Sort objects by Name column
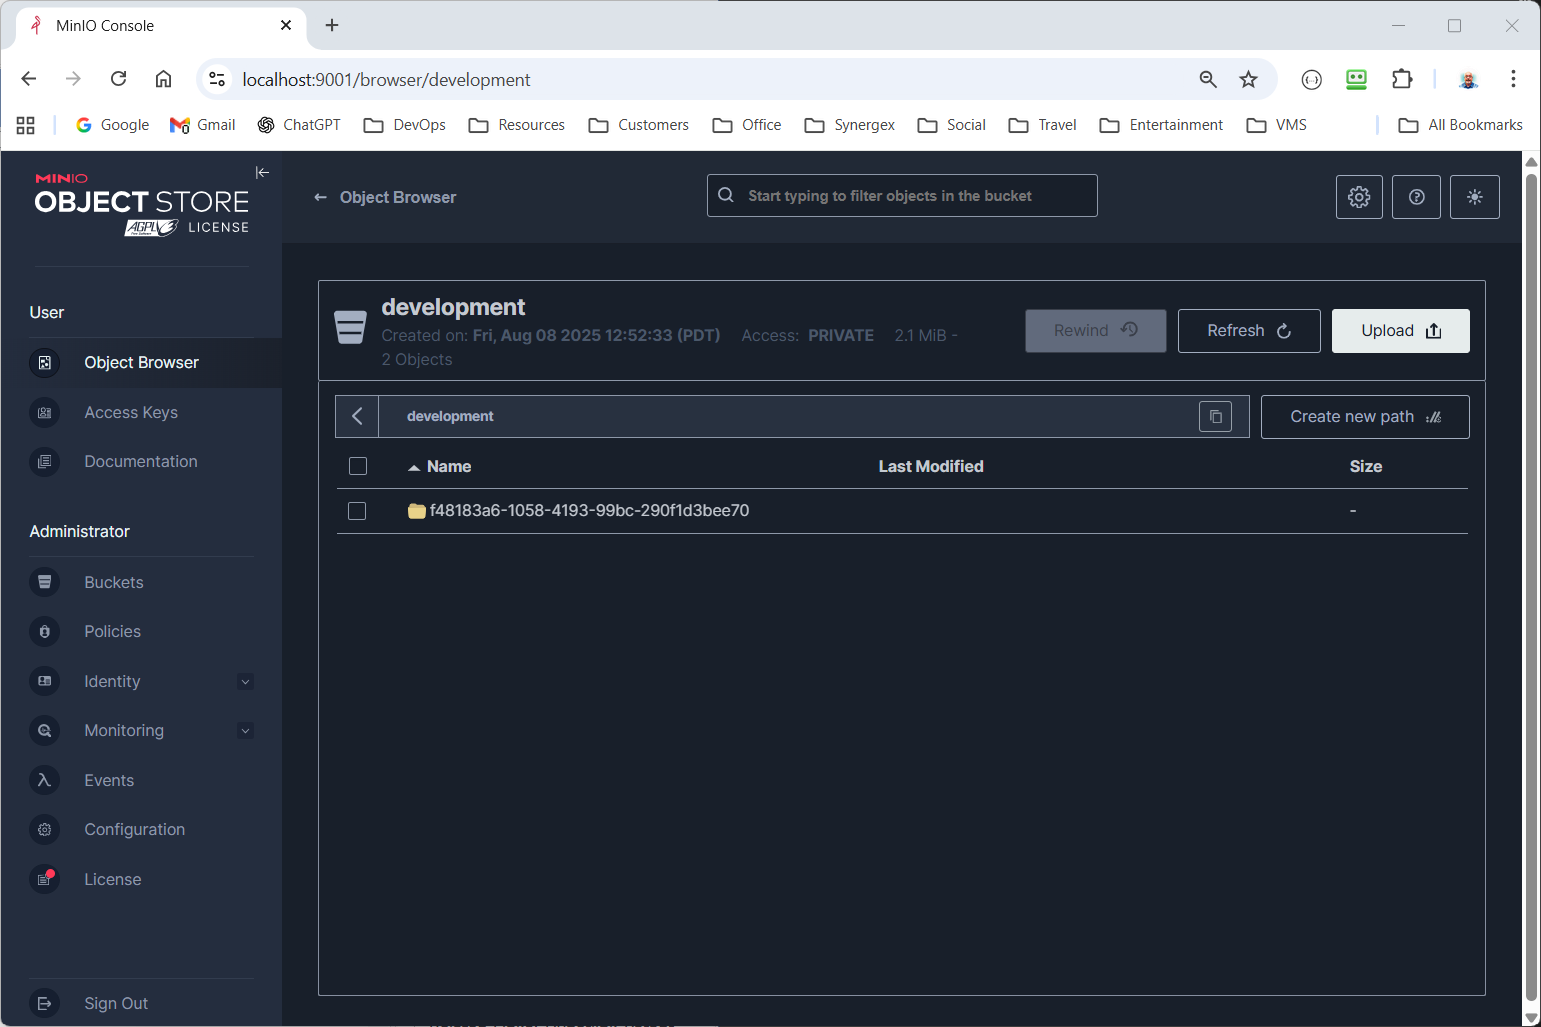Image resolution: width=1541 pixels, height=1027 pixels. tap(448, 467)
